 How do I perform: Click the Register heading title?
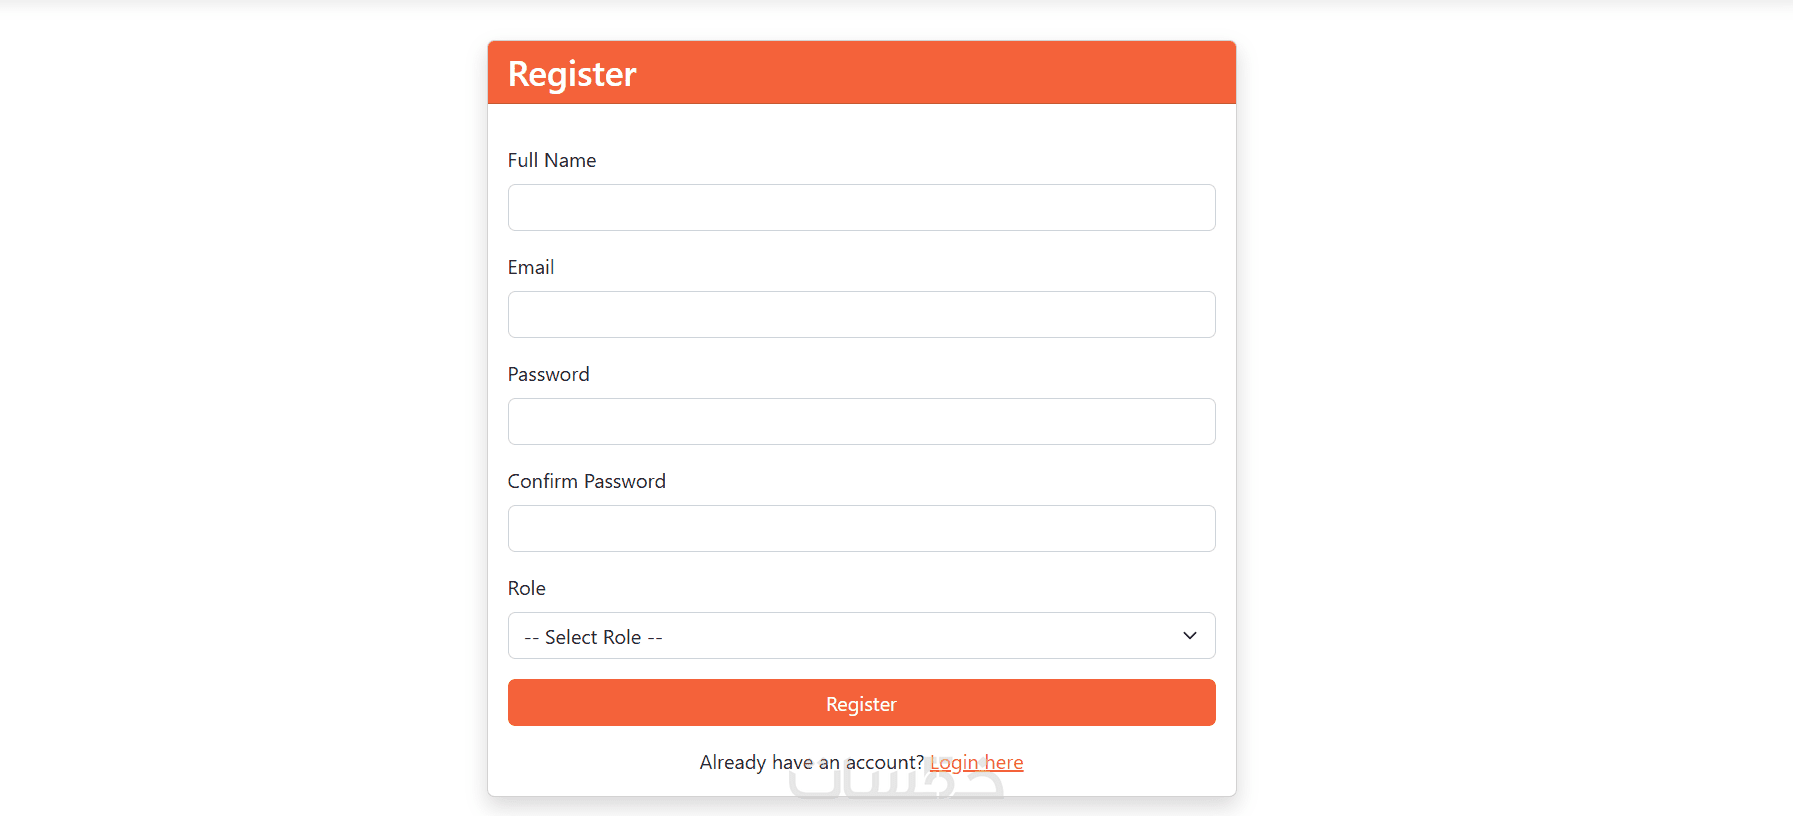pos(572,74)
